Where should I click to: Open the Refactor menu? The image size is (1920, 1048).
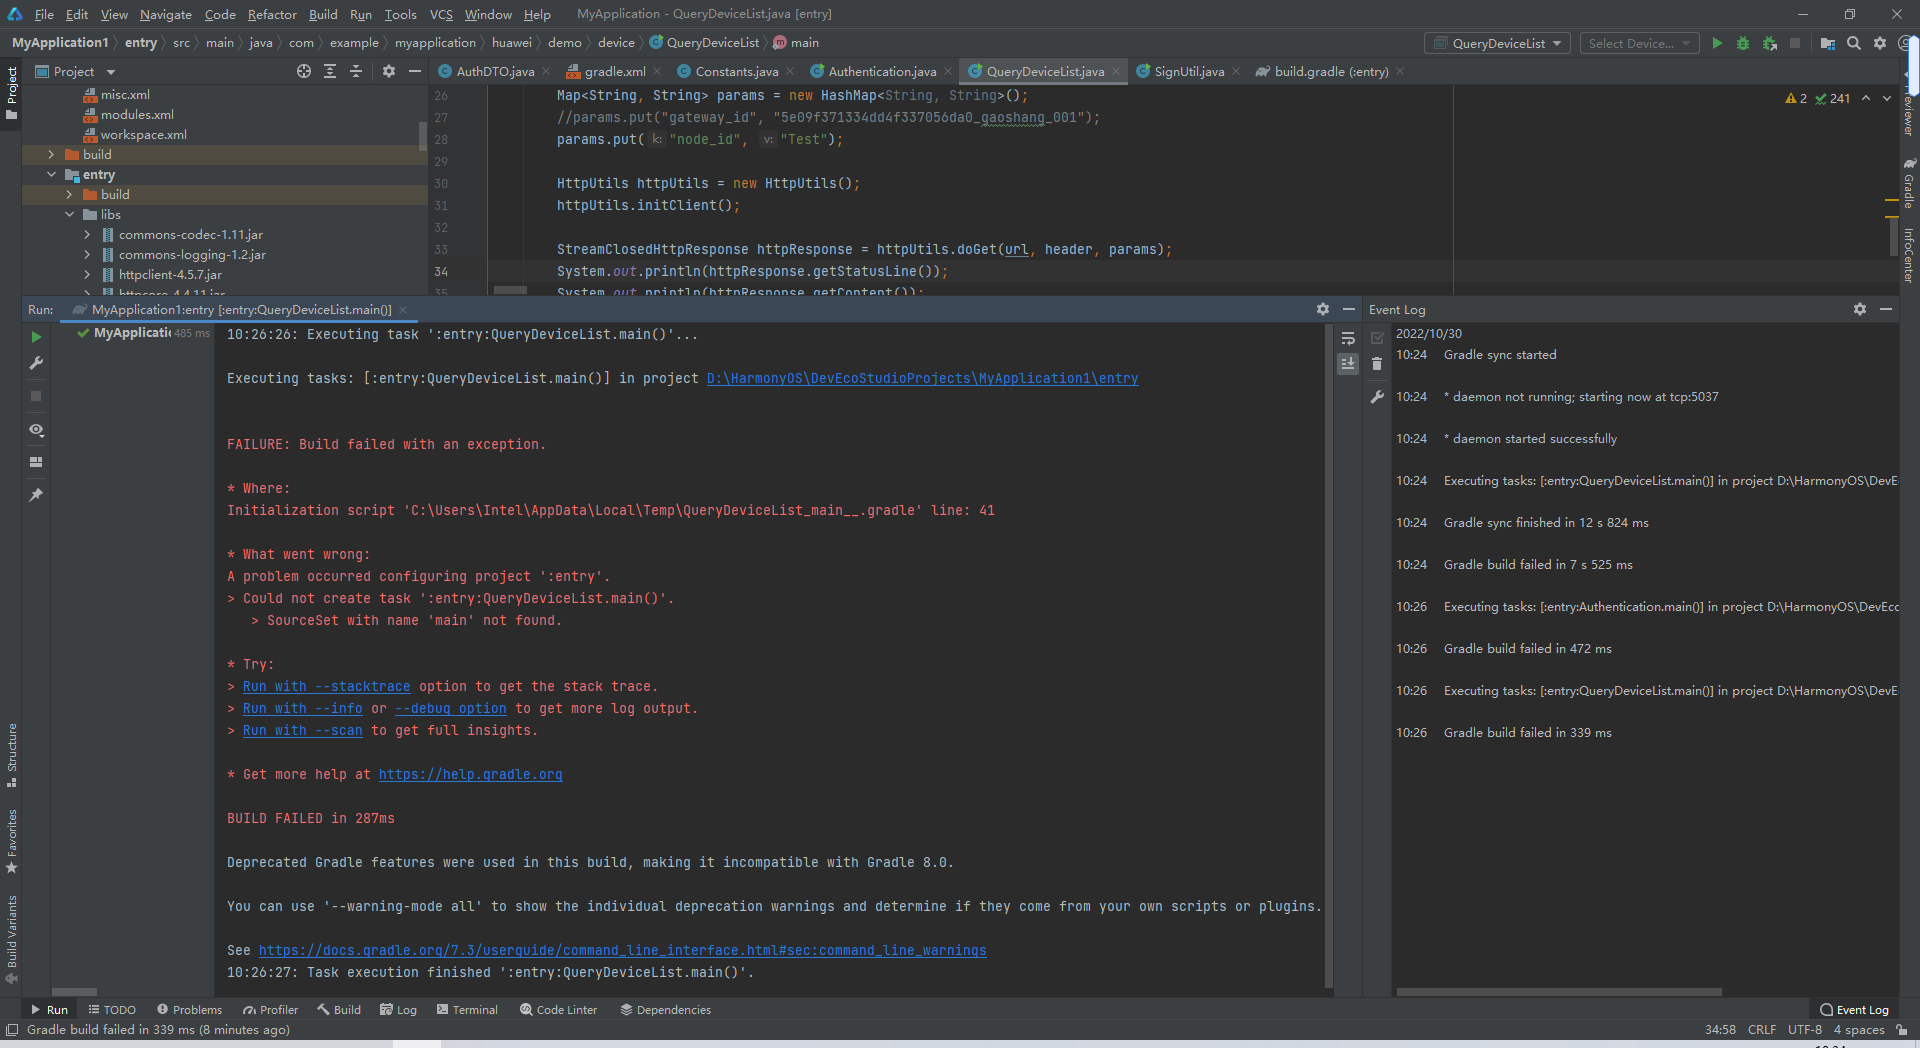pos(272,14)
